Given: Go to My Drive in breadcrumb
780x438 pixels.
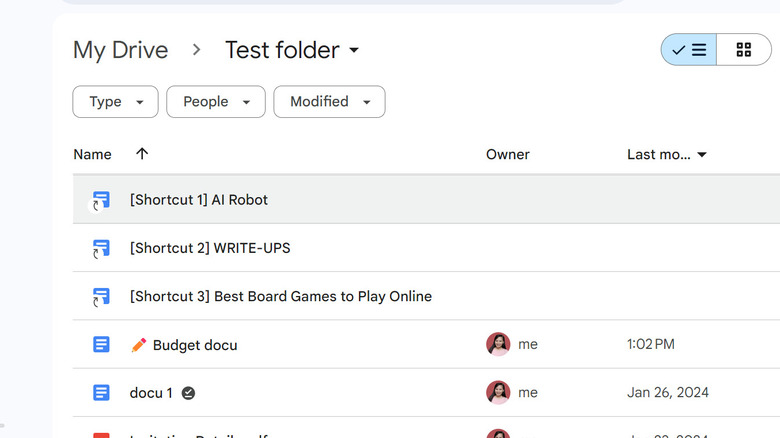Looking at the screenshot, I should [x=121, y=50].
